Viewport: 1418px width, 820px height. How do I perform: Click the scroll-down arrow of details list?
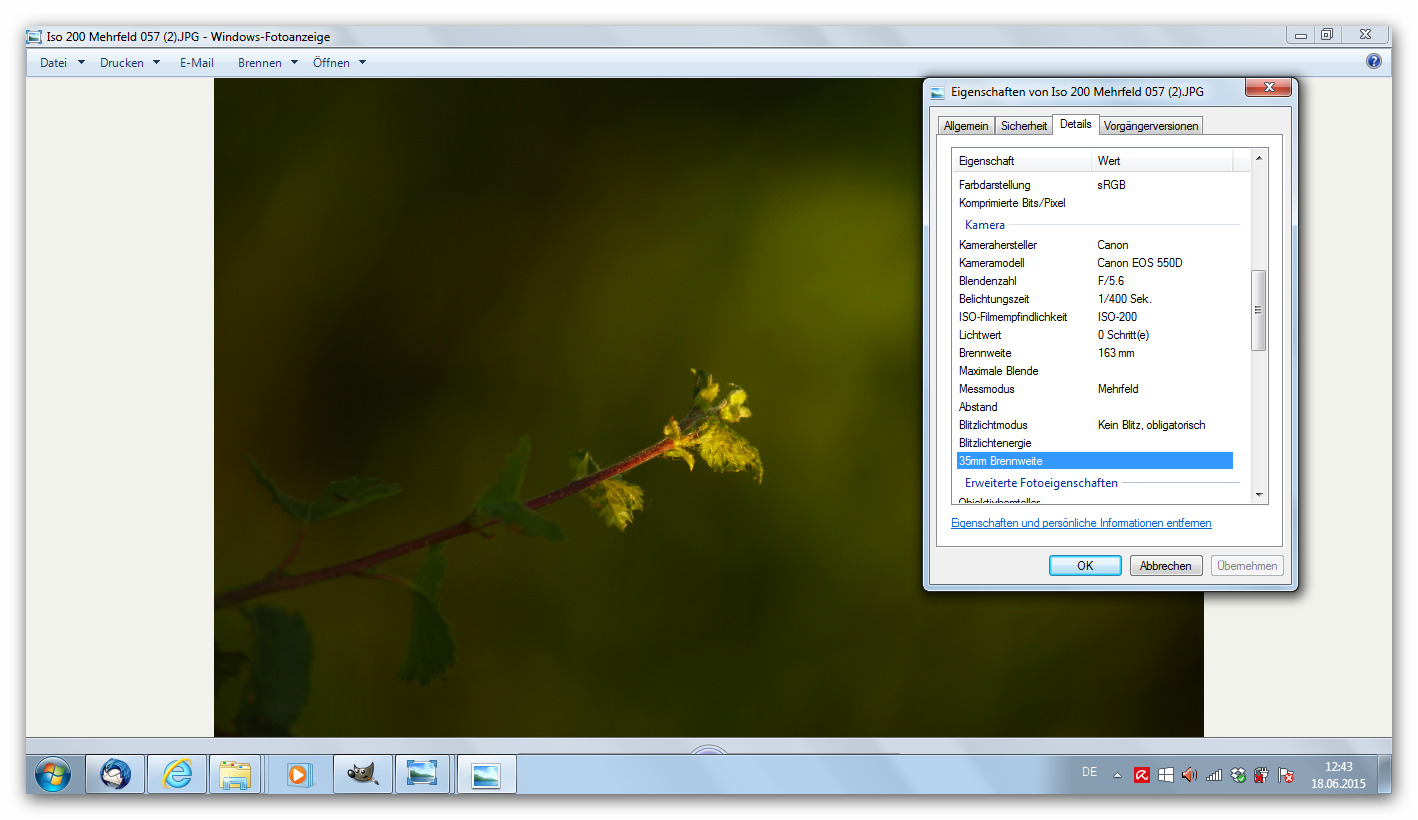[x=1259, y=494]
